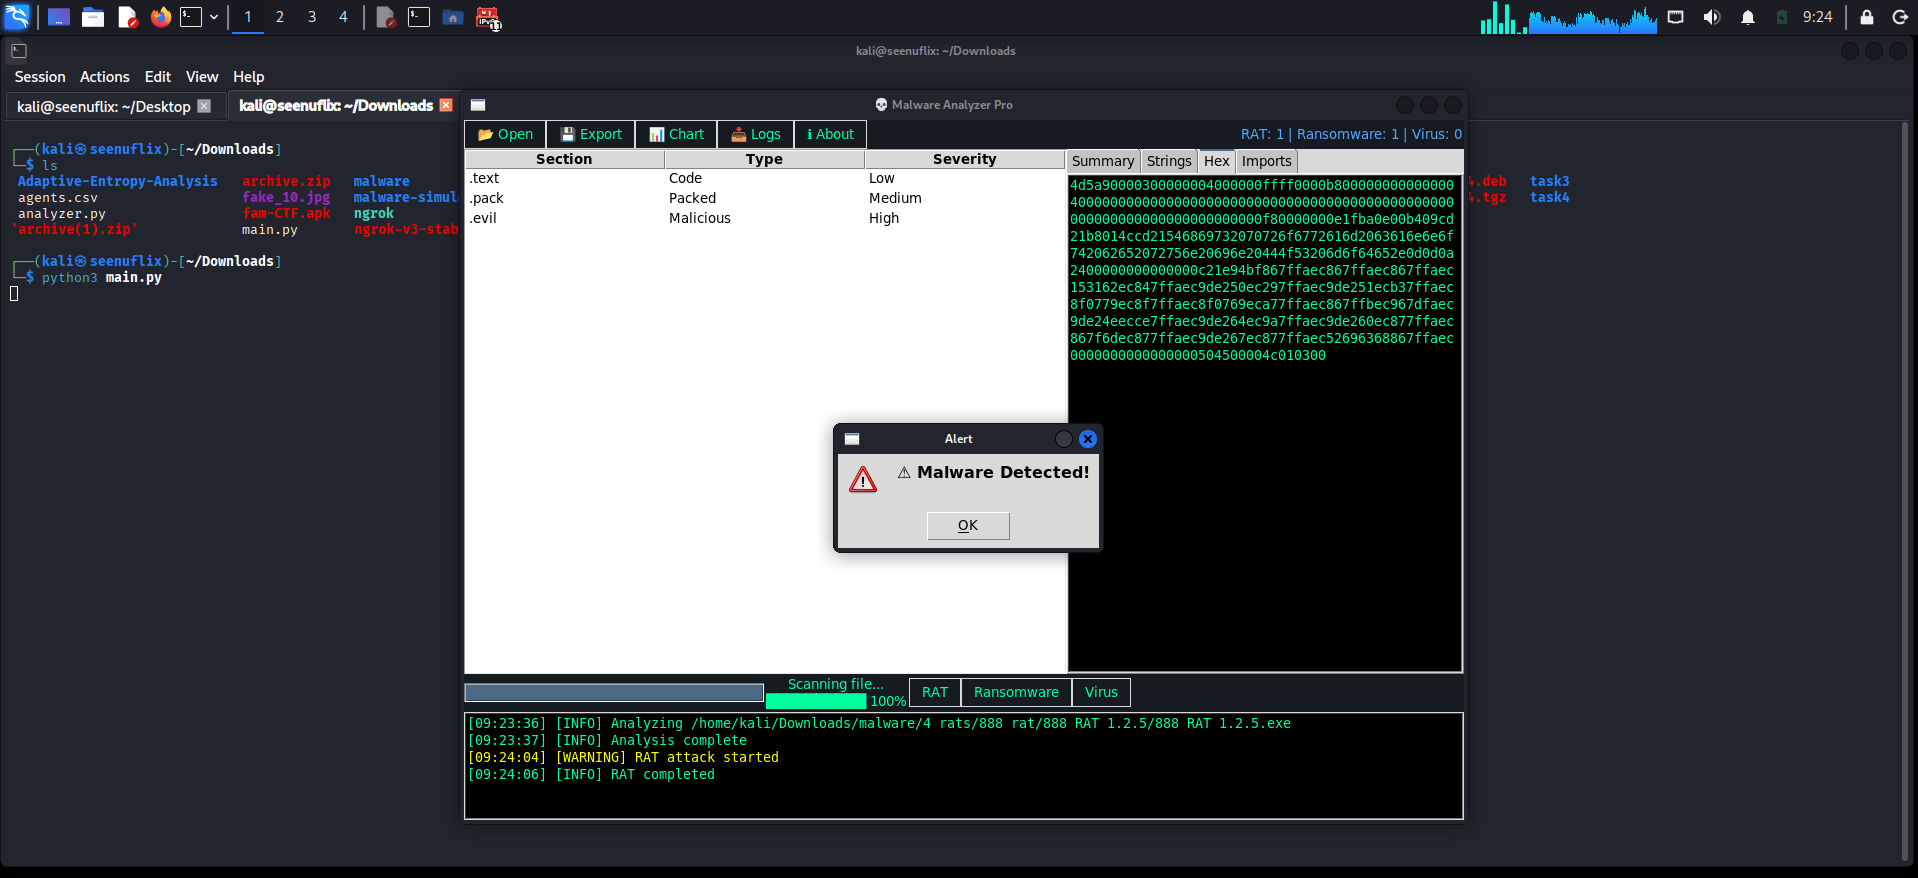
Task: Switch to the Strings tab
Action: [1168, 161]
